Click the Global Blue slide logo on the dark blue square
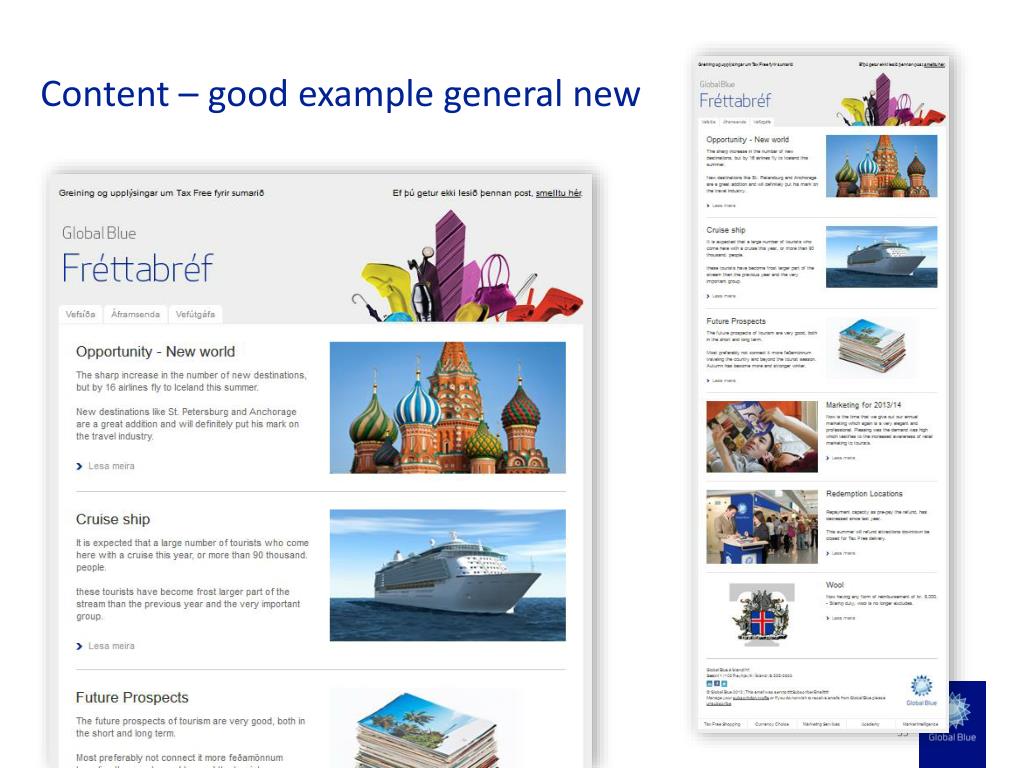The width and height of the screenshot is (1024, 768). (952, 724)
